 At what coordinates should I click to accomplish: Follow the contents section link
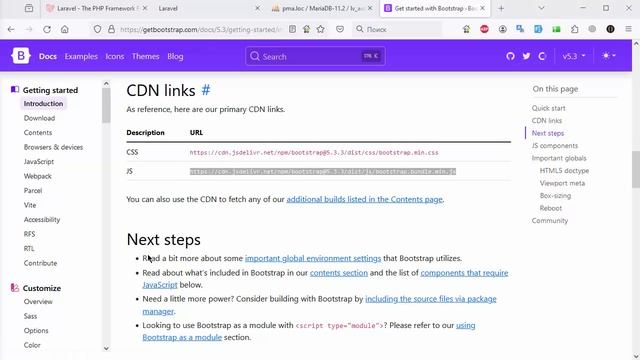[x=338, y=273]
